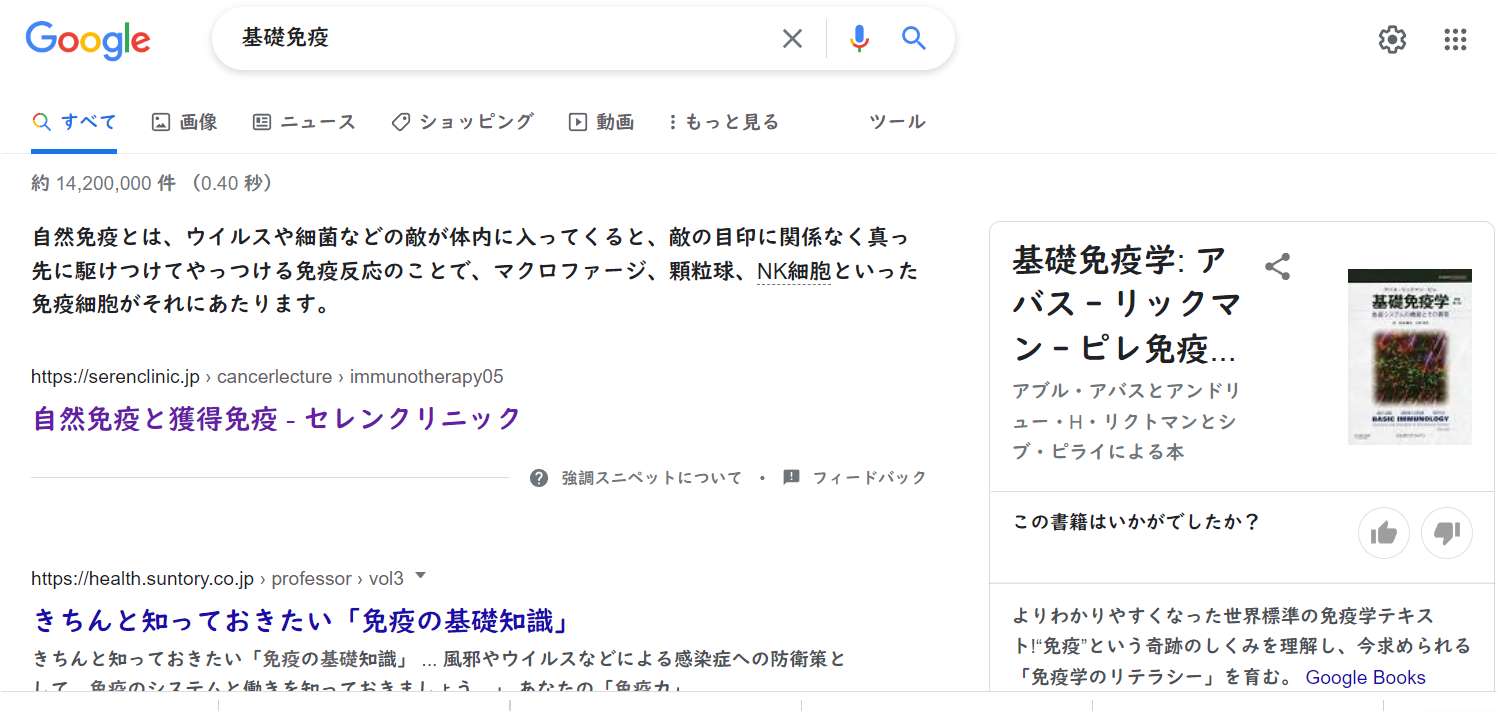This screenshot has height=712, width=1498.
Task: Dislike the book with thumbs down
Action: tap(1446, 533)
